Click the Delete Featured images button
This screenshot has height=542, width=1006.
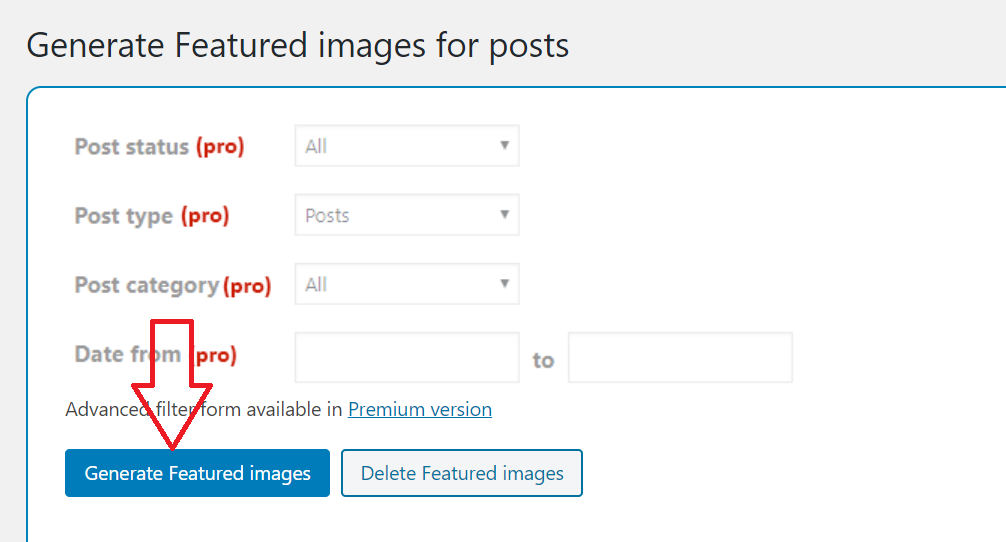pyautogui.click(x=462, y=473)
